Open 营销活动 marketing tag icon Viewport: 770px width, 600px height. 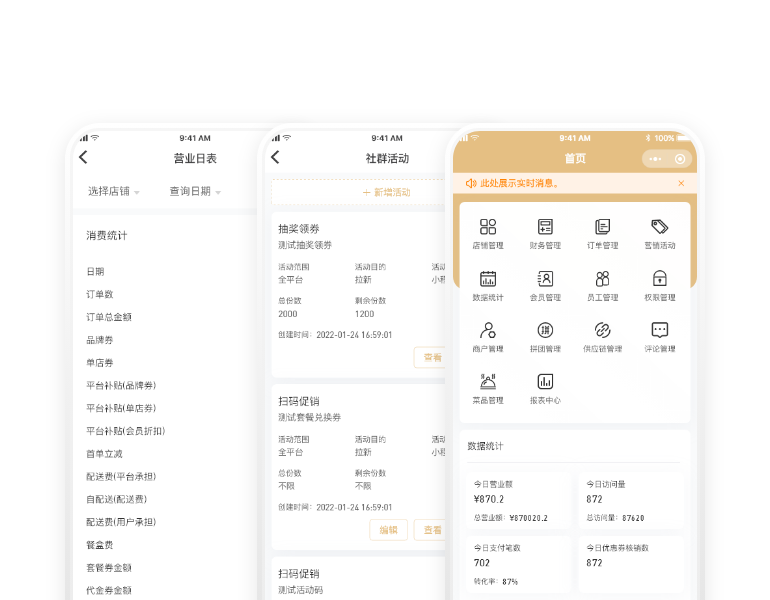[659, 228]
